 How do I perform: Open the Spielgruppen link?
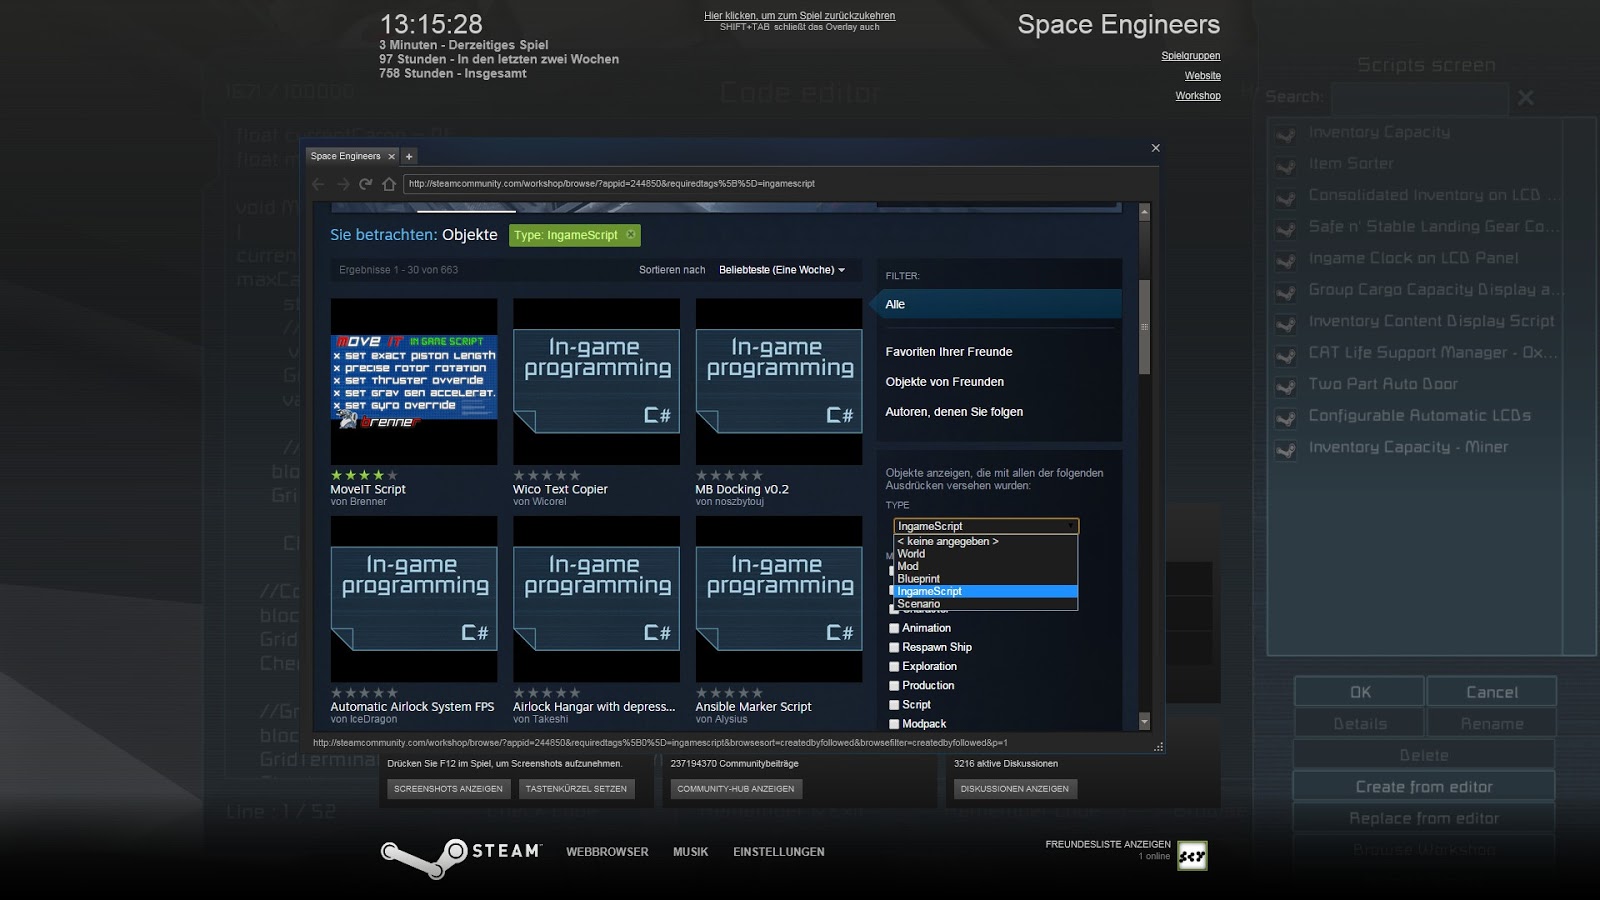click(1190, 56)
